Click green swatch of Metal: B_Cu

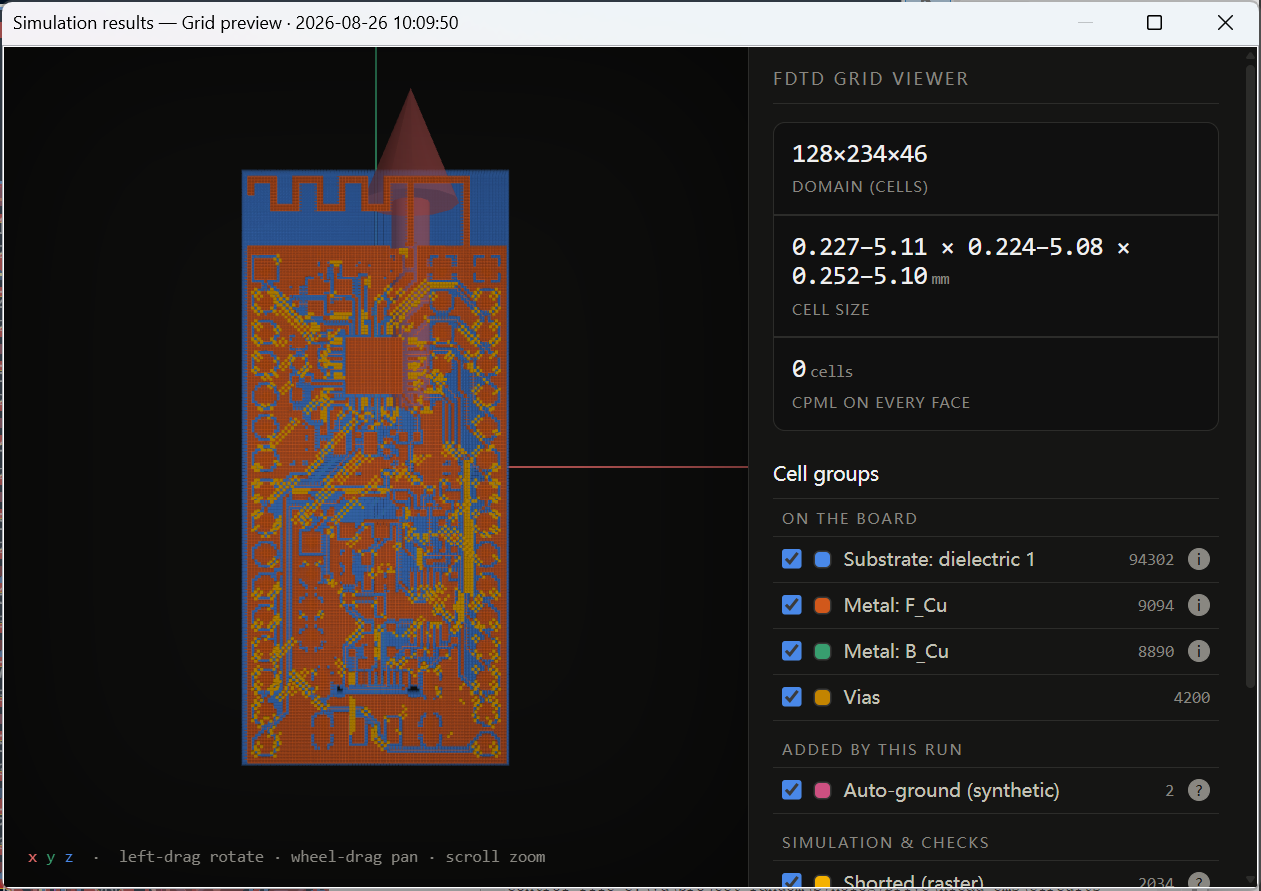click(823, 651)
